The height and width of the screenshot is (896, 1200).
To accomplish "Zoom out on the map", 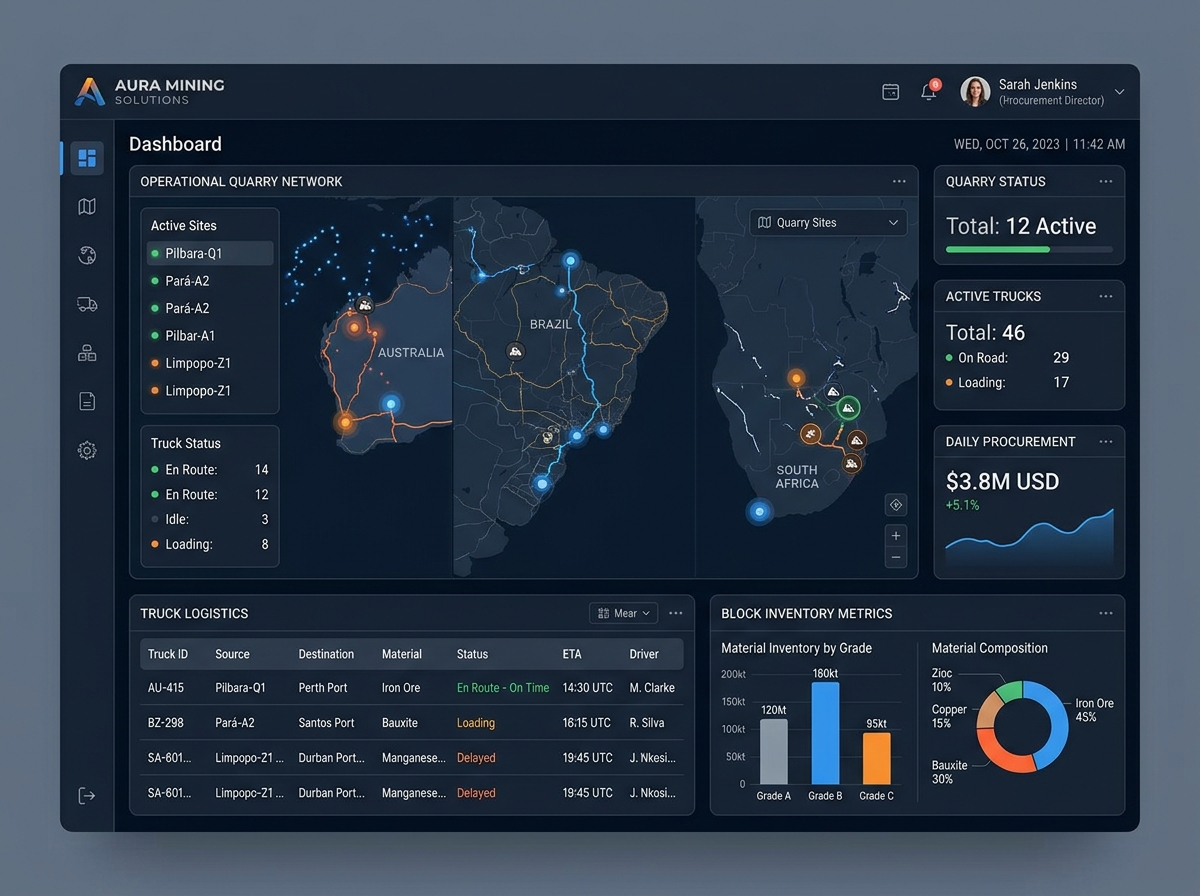I will coord(896,557).
